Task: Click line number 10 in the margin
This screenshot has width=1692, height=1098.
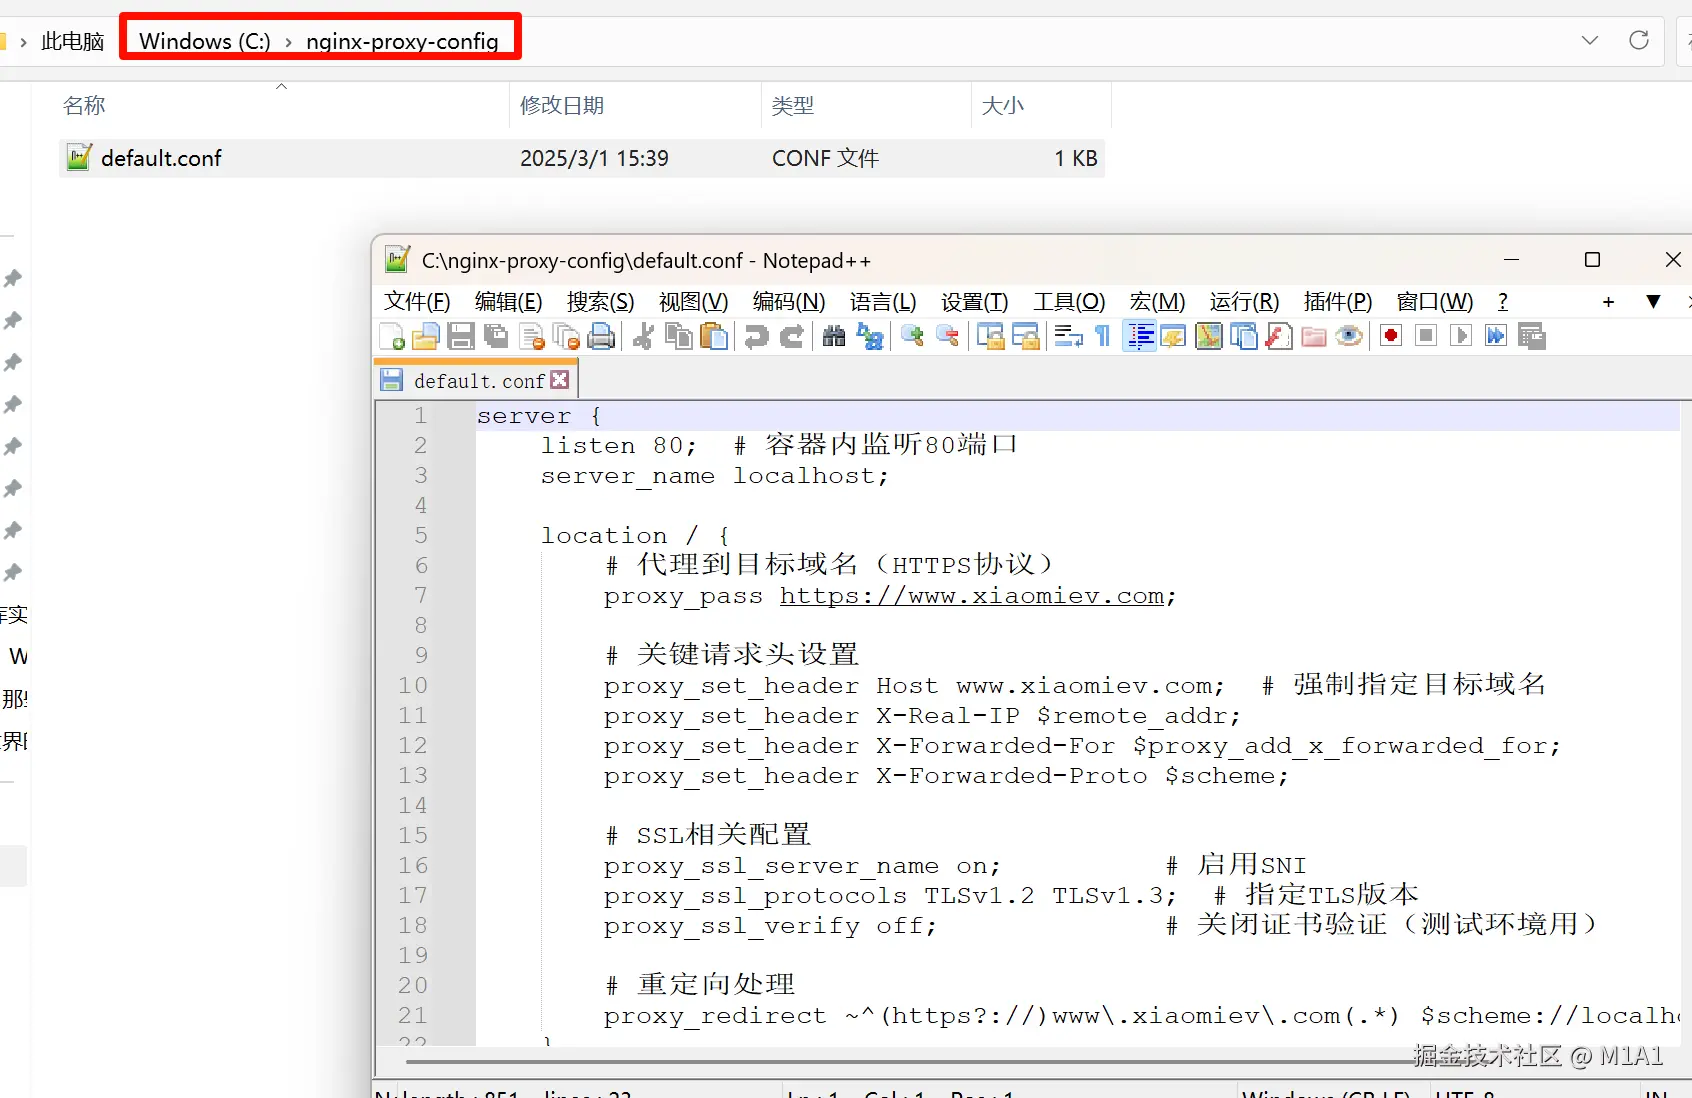Action: tap(413, 686)
